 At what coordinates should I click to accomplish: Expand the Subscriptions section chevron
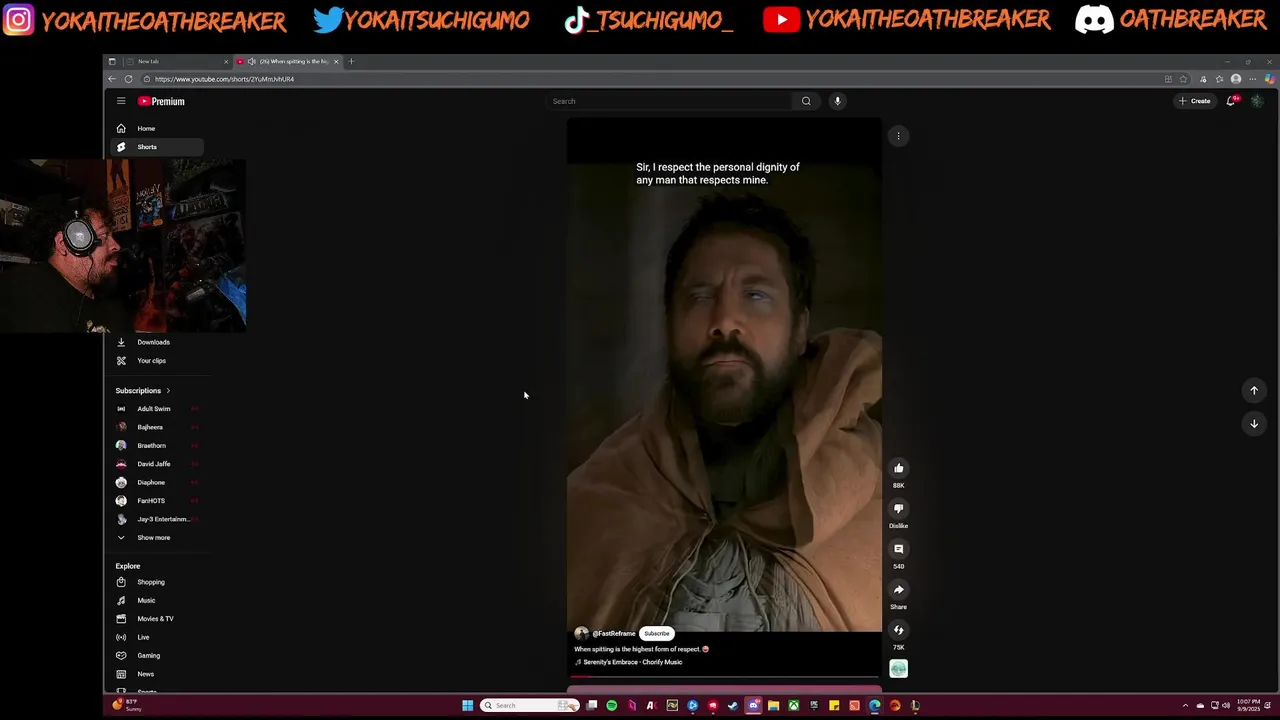[168, 391]
